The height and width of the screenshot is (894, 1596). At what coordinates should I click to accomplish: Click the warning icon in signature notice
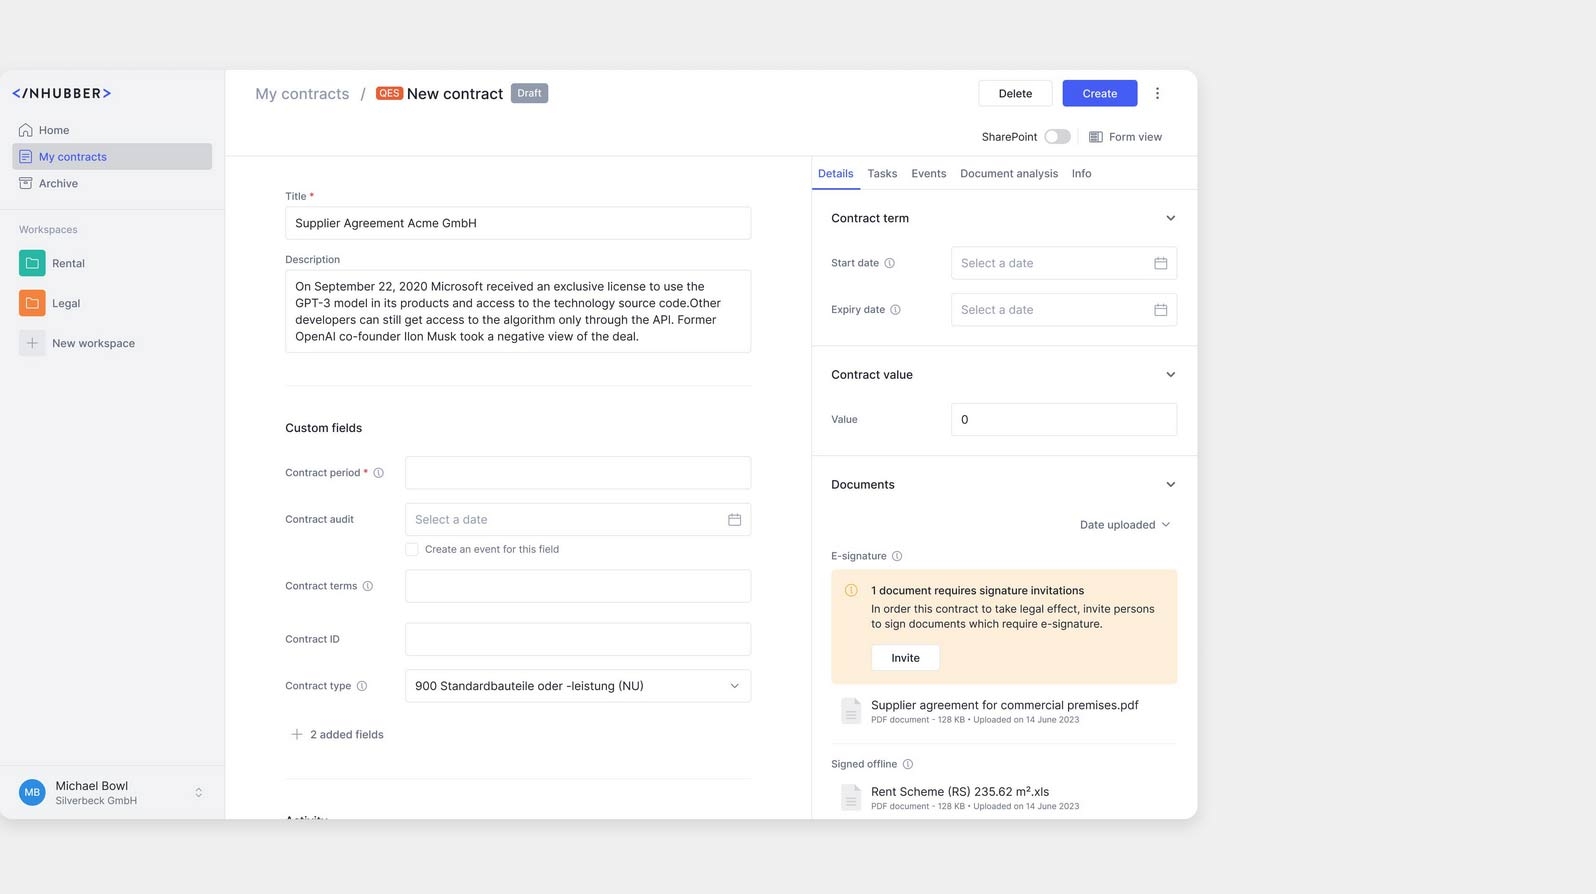[851, 591]
